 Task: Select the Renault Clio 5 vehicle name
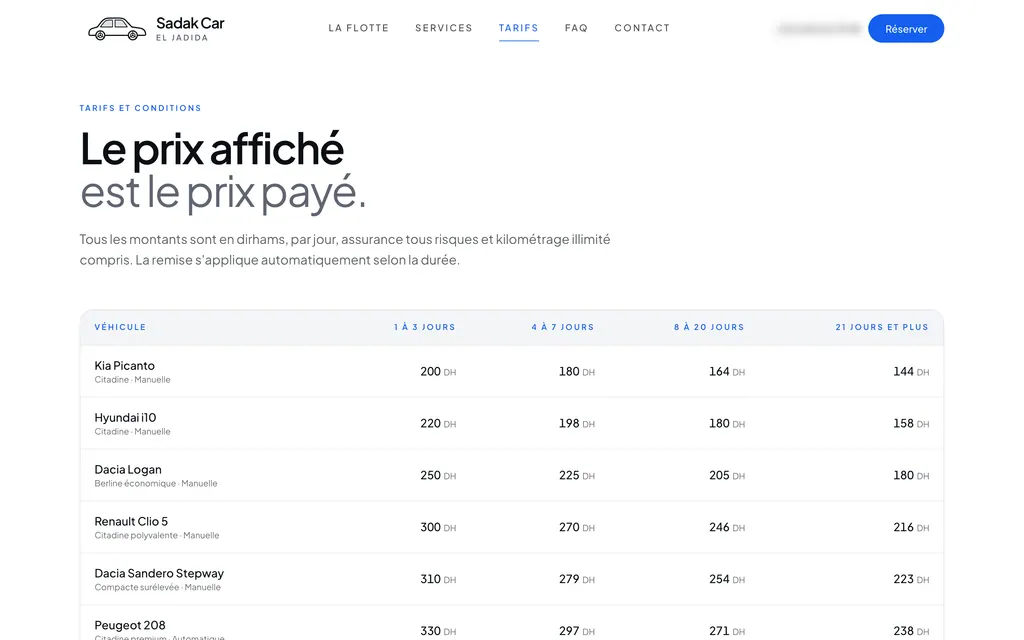tap(131, 521)
